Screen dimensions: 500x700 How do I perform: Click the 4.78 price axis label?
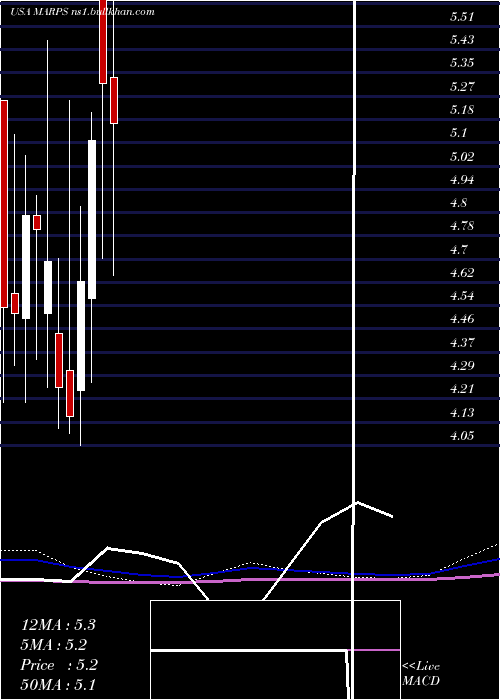[462, 225]
